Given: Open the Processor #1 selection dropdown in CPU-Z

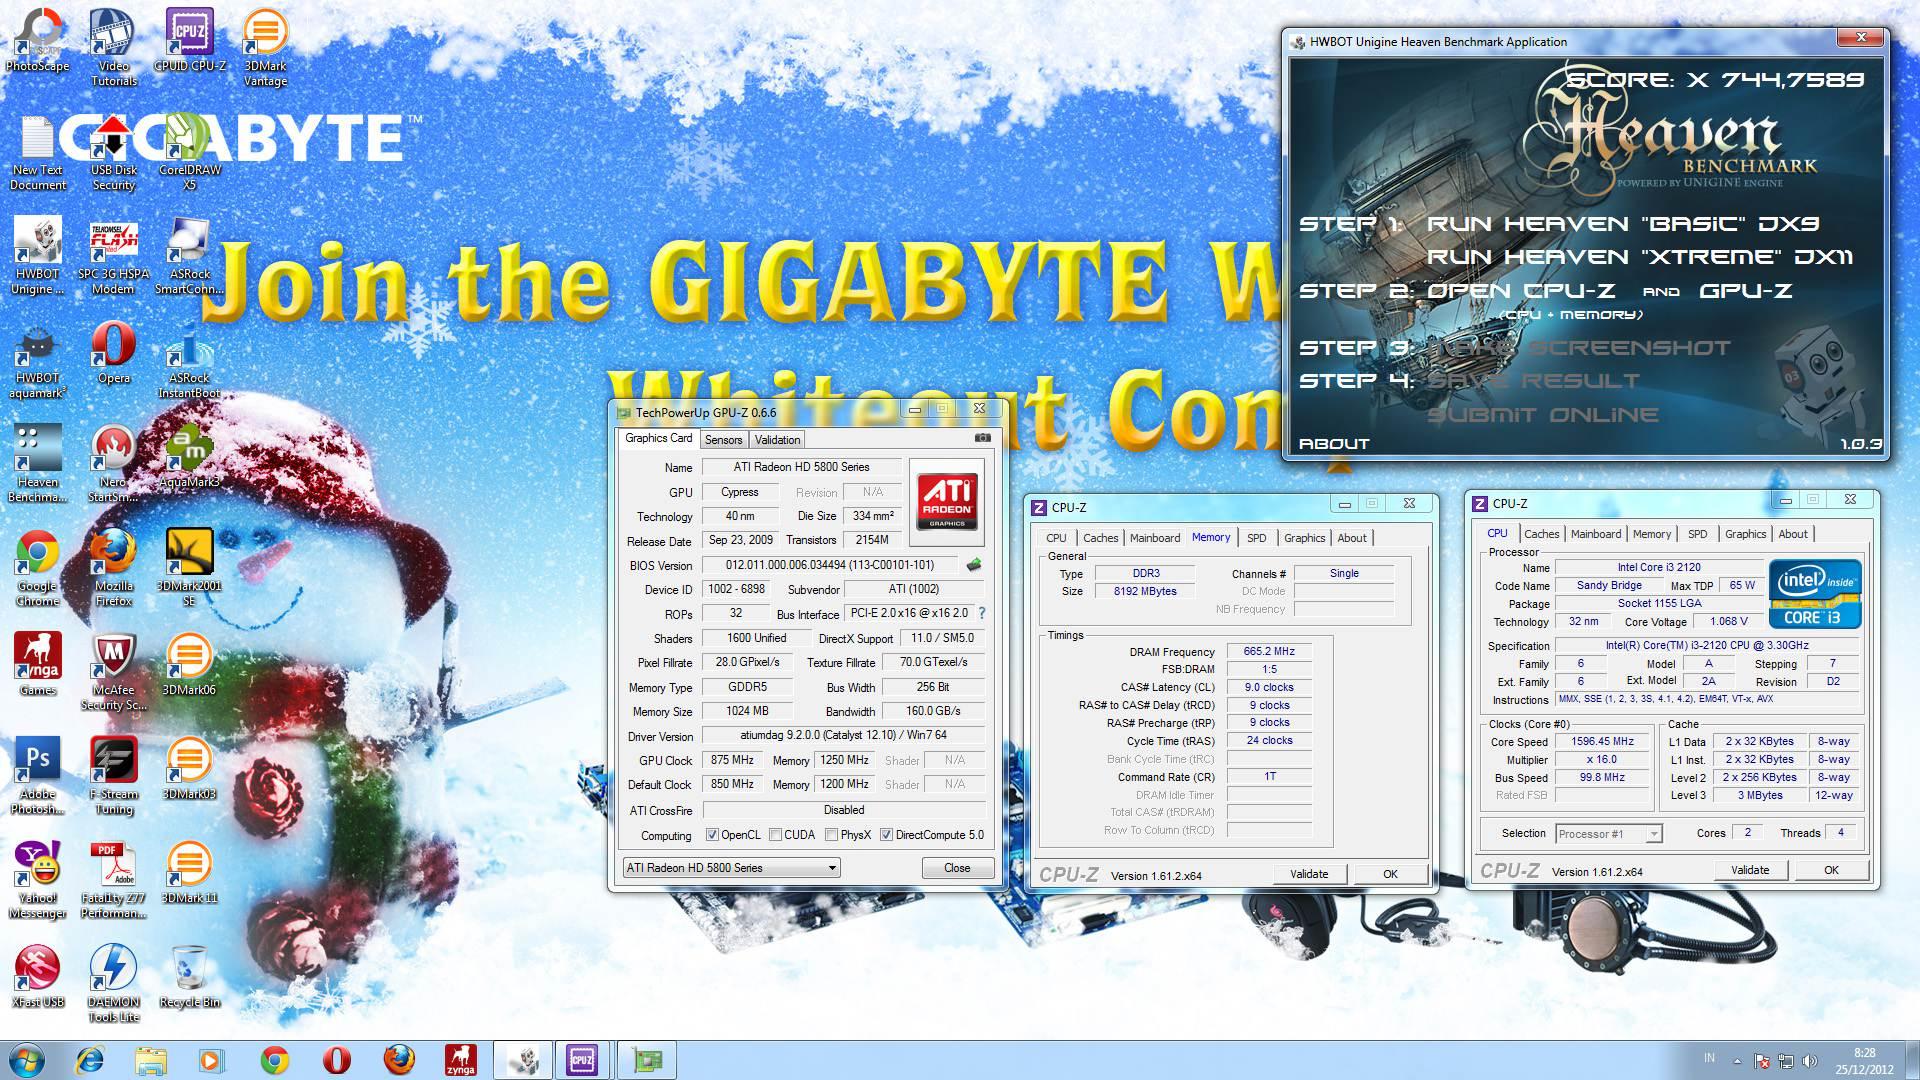Looking at the screenshot, I should (1607, 834).
